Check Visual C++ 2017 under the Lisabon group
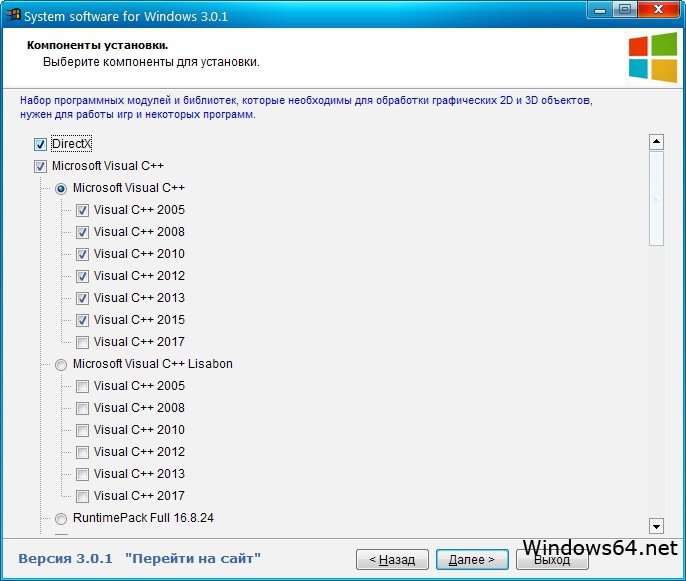Screen dimensions: 686x581 coord(82,496)
